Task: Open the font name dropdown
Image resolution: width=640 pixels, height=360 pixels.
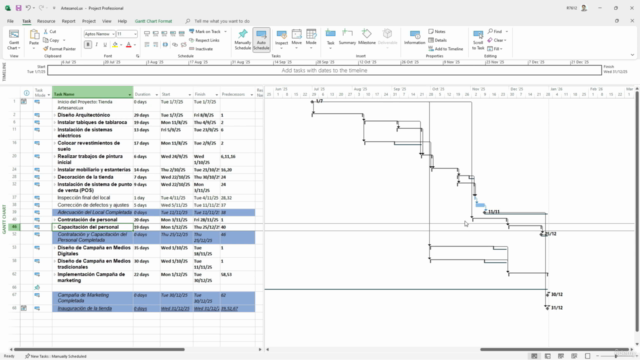Action: click(113, 34)
